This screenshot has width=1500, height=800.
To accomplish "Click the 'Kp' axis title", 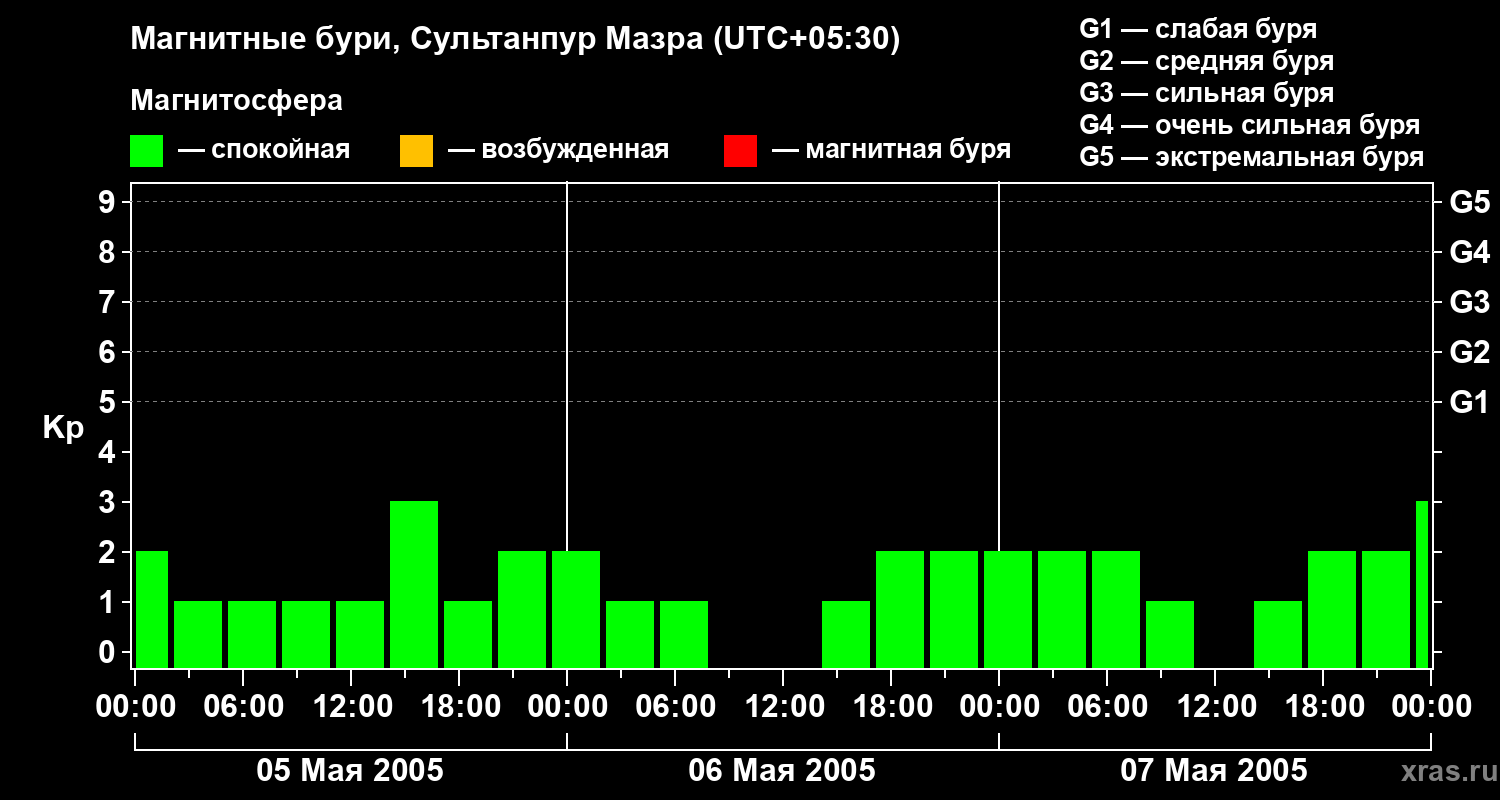I will pyautogui.click(x=63, y=428).
